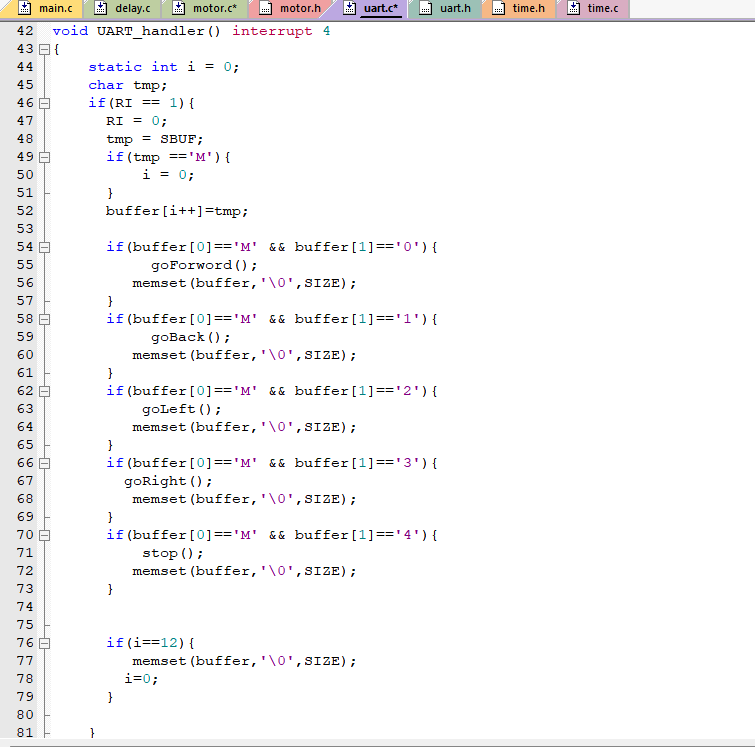Viewport: 755px width, 747px height.
Task: Click line number 42 in the gutter
Action: click(25, 31)
